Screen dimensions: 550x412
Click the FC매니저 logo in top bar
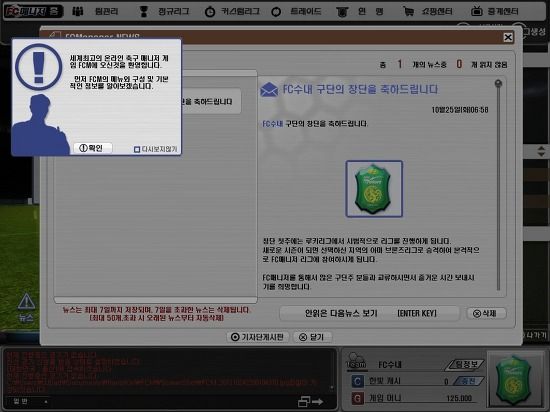tap(32, 11)
